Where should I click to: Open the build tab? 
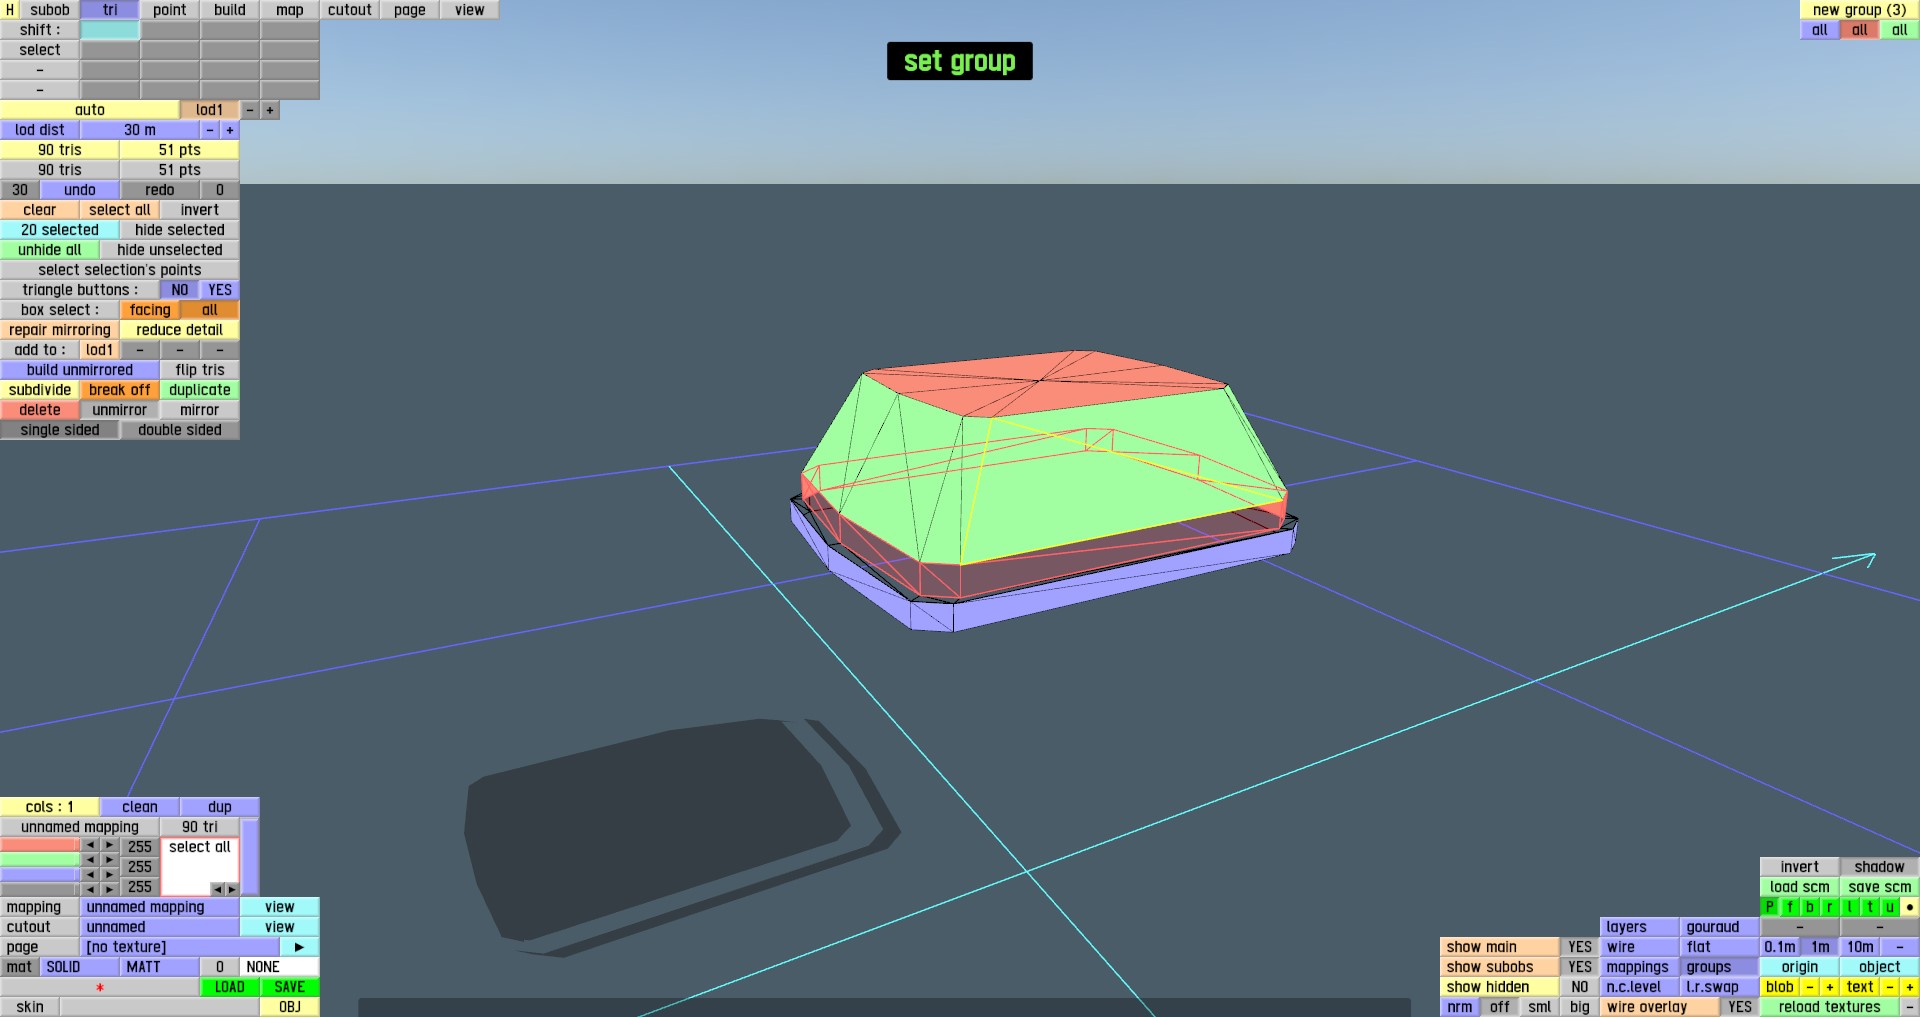pos(230,10)
